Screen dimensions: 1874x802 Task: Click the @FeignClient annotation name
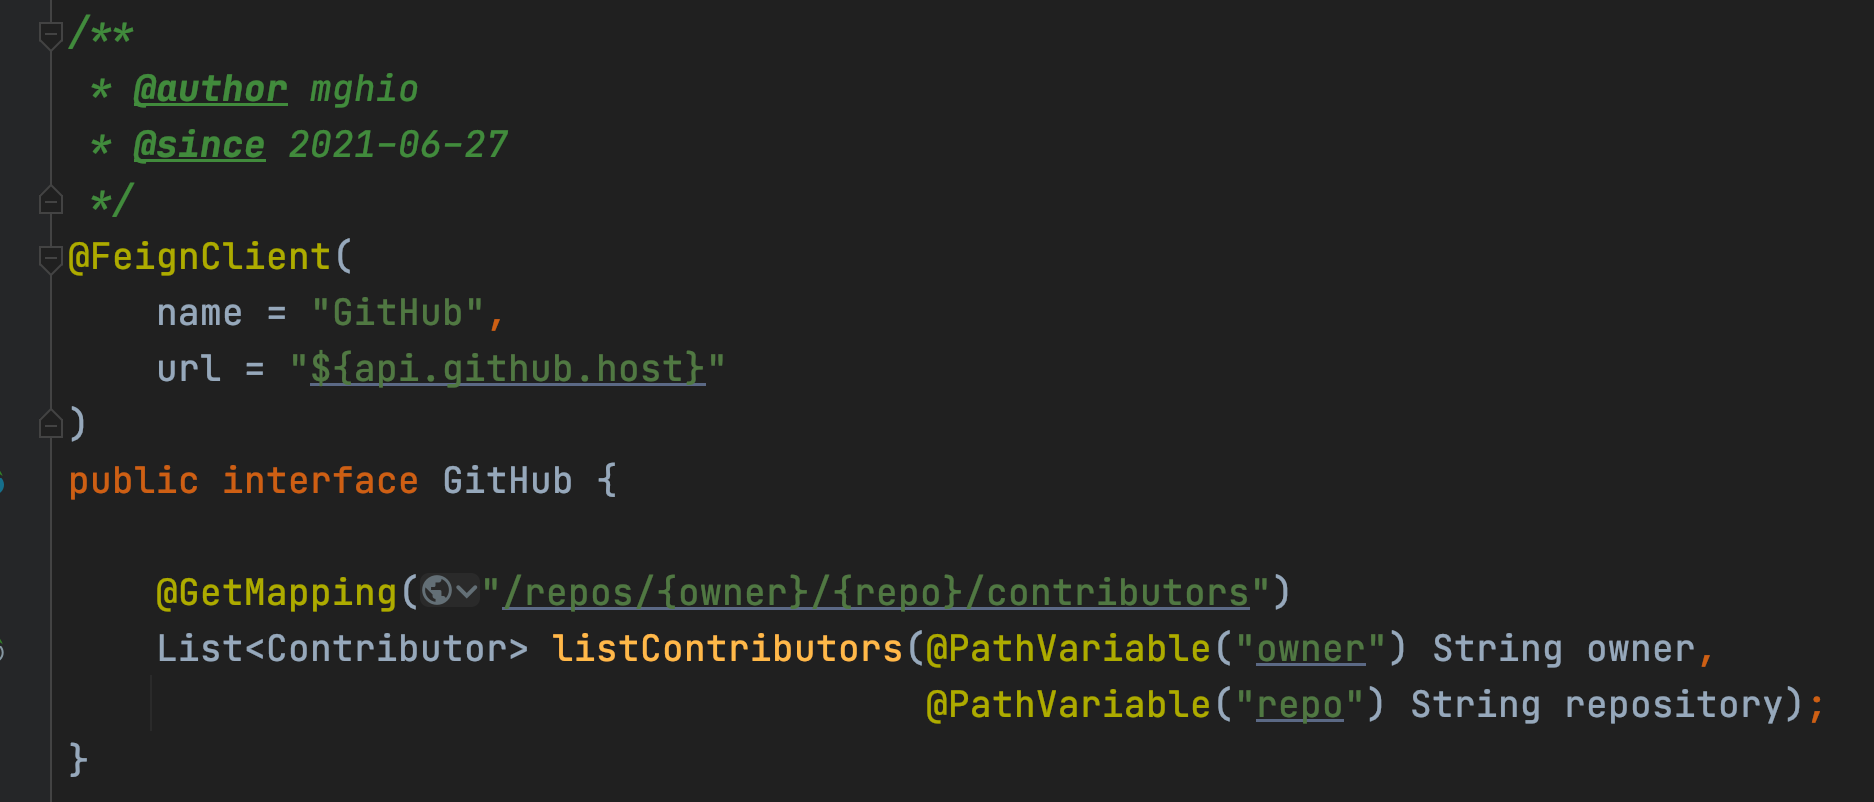tap(200, 257)
